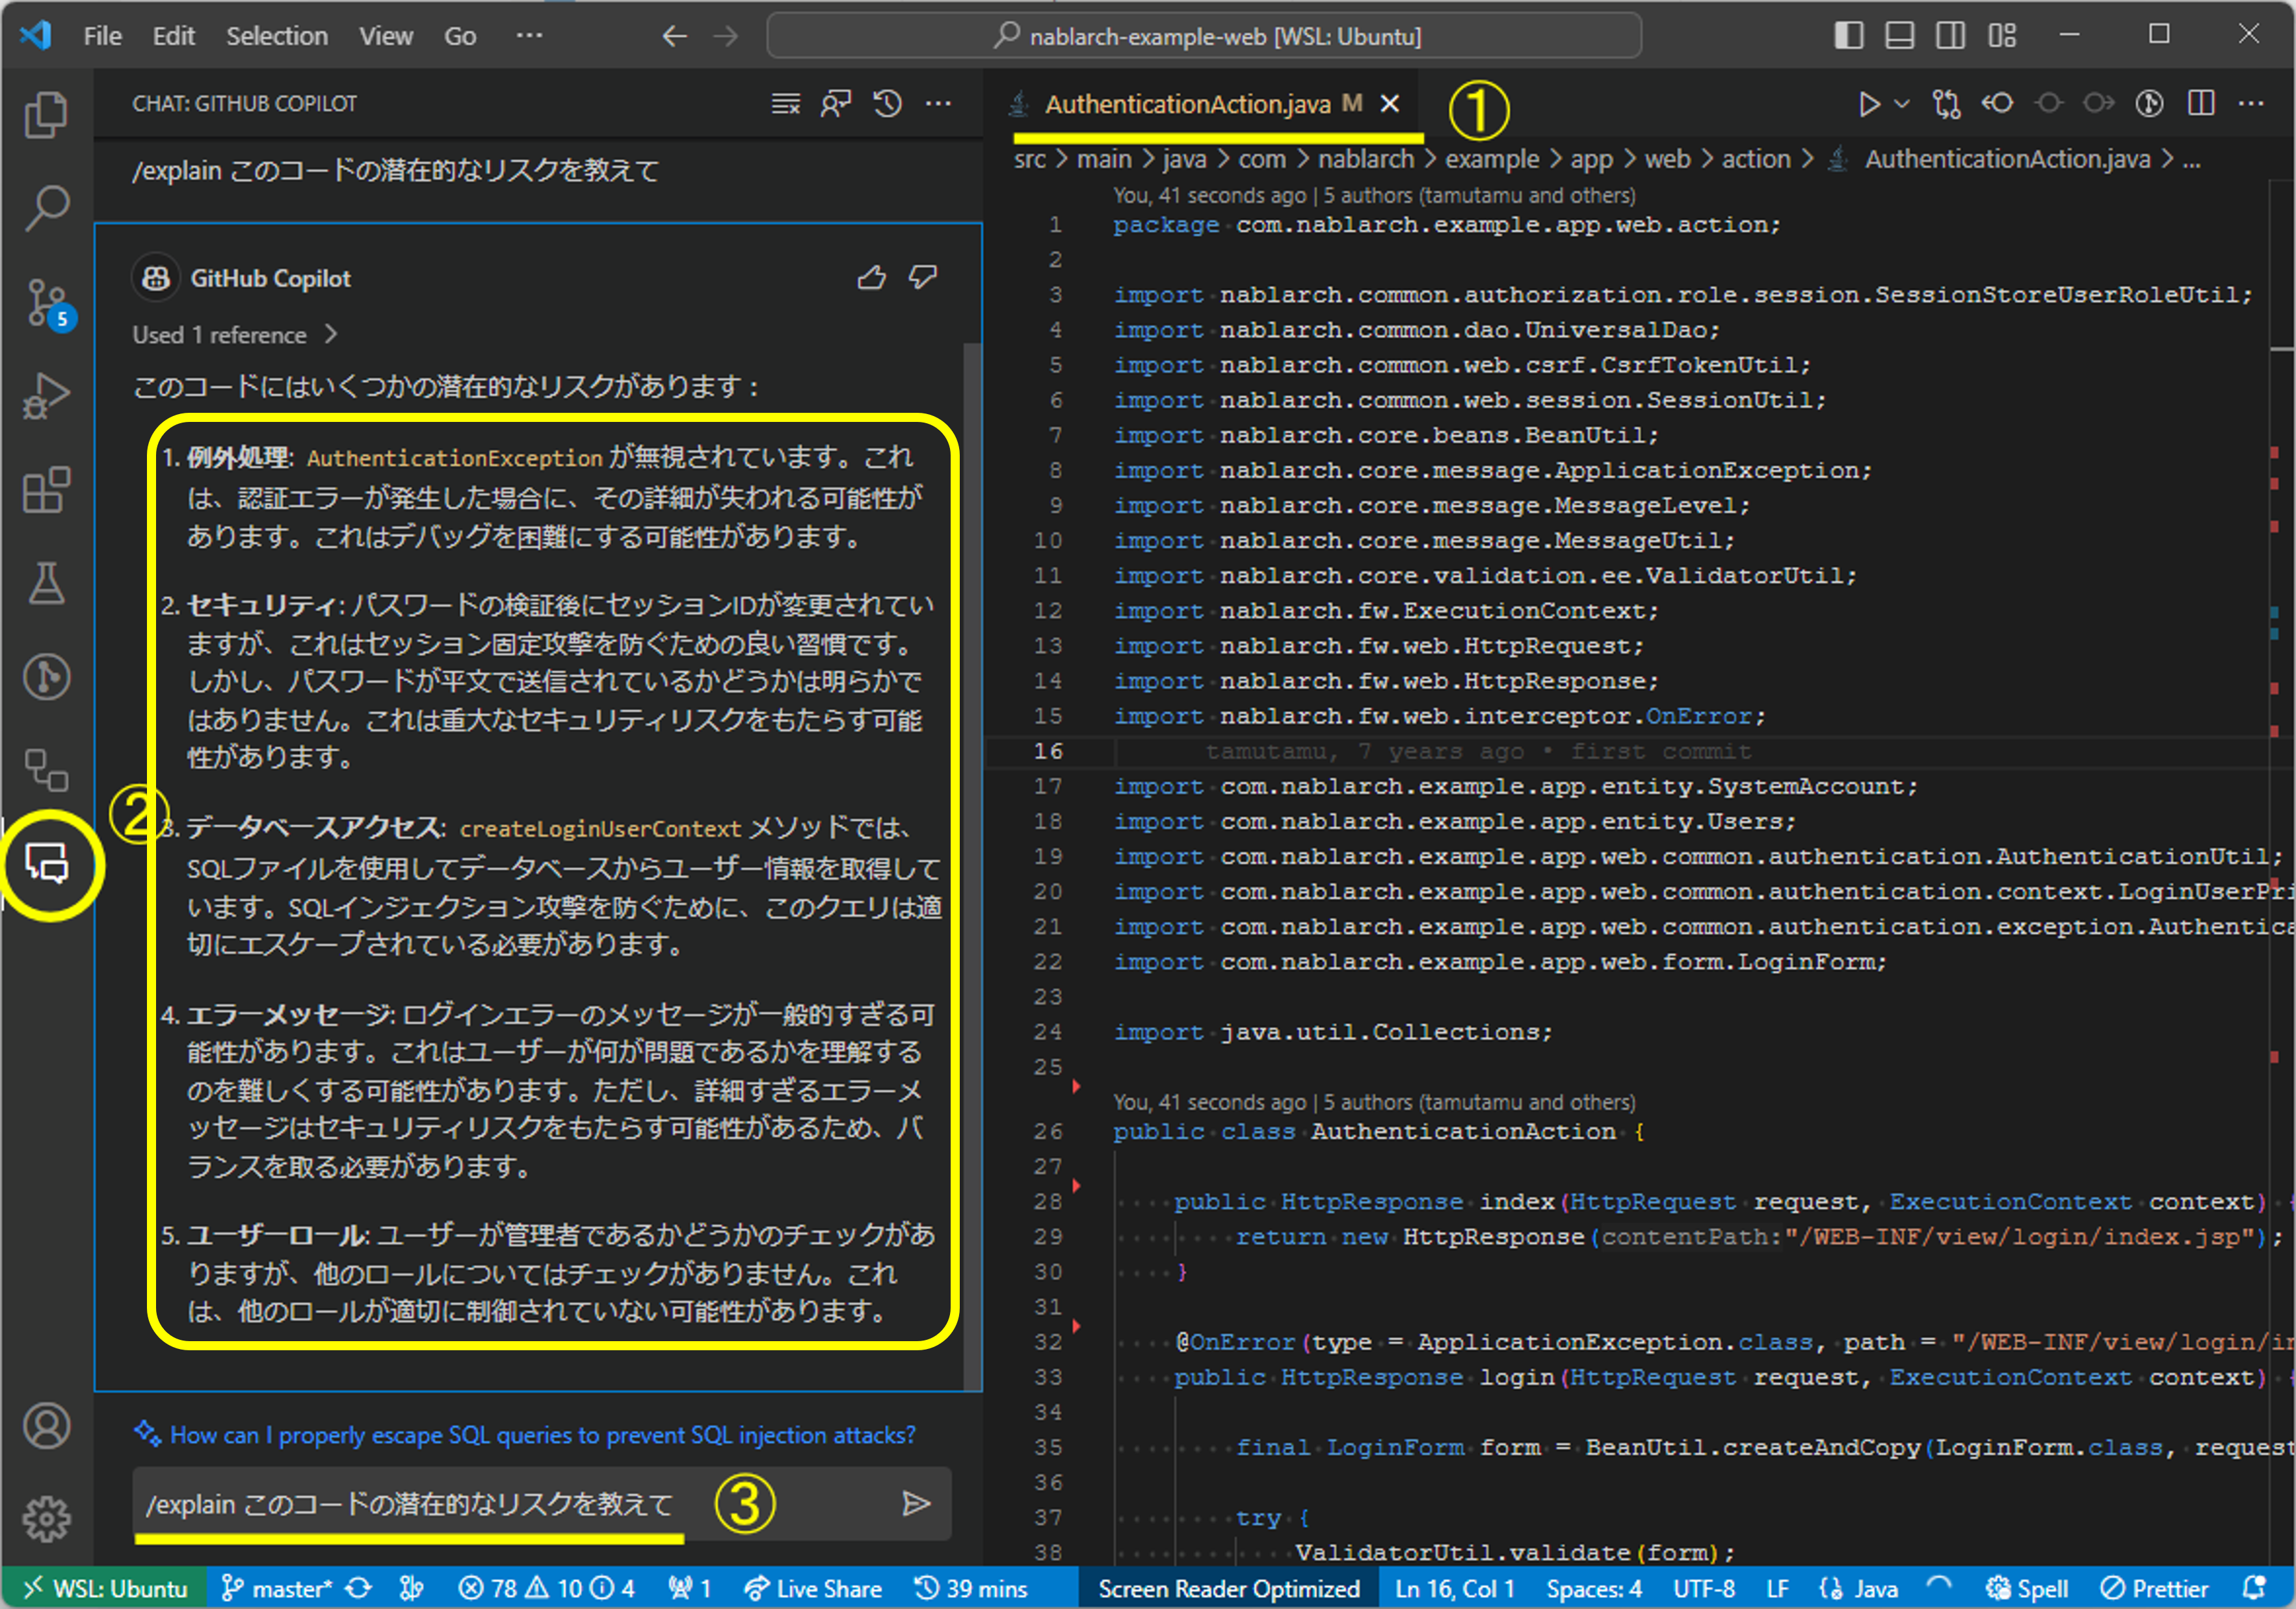Toggle the primary side bar
The image size is (2296, 1609).
(1849, 36)
